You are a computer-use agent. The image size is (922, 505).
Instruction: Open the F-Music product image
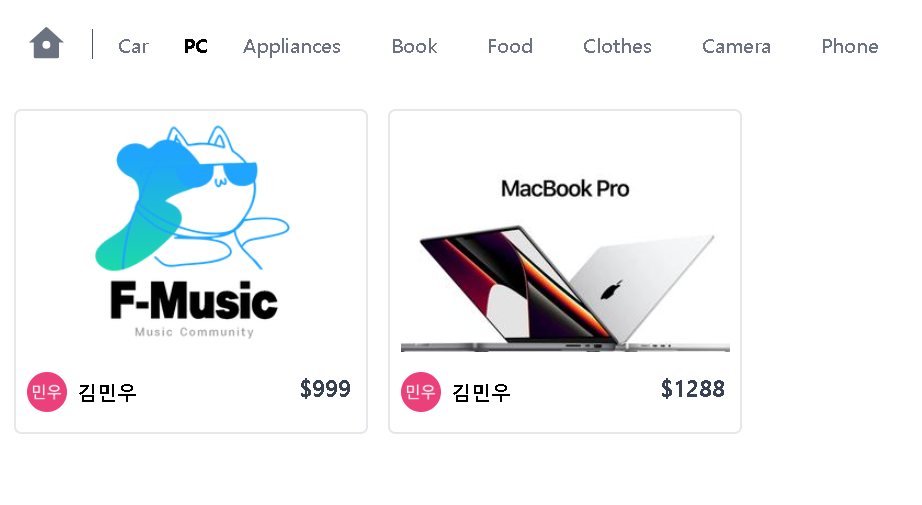click(x=192, y=235)
